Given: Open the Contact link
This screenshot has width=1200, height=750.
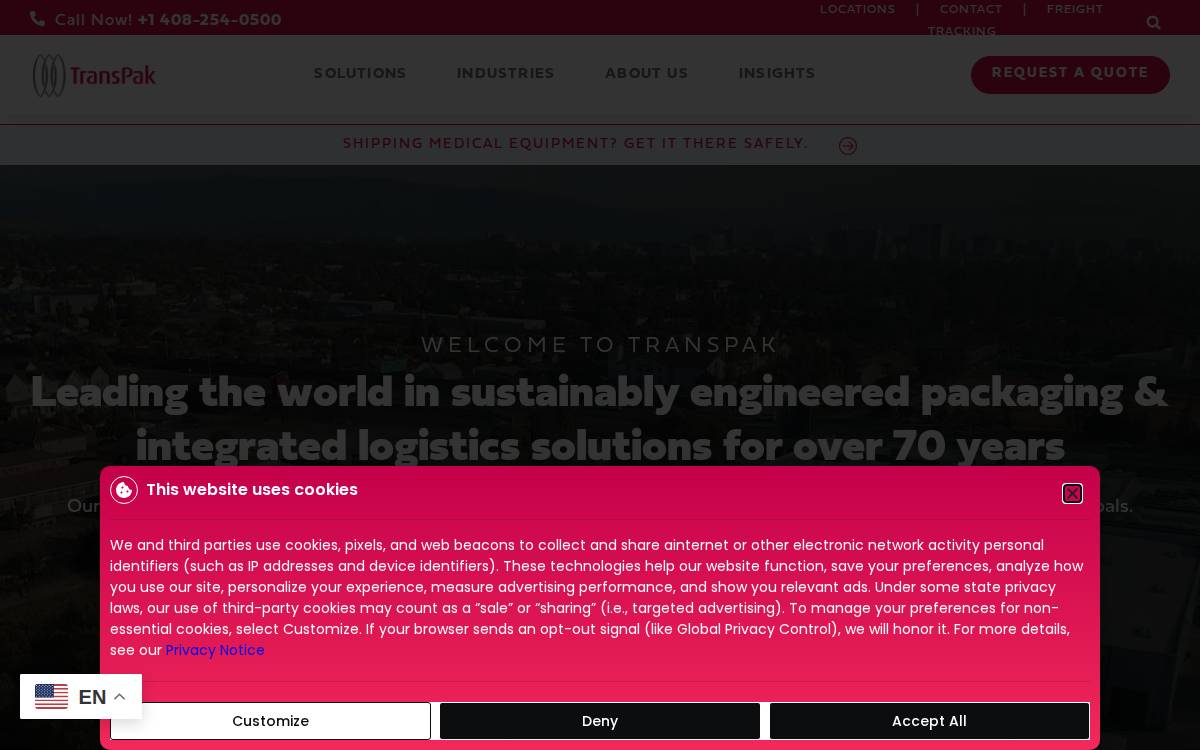Looking at the screenshot, I should click(x=970, y=9).
